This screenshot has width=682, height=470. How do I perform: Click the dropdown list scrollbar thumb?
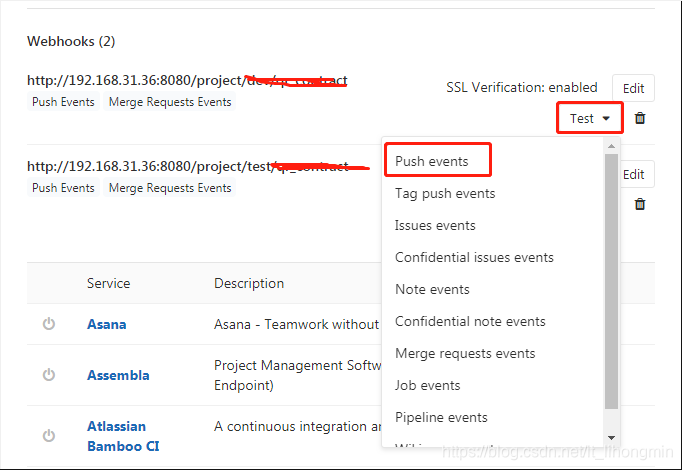(x=612, y=281)
